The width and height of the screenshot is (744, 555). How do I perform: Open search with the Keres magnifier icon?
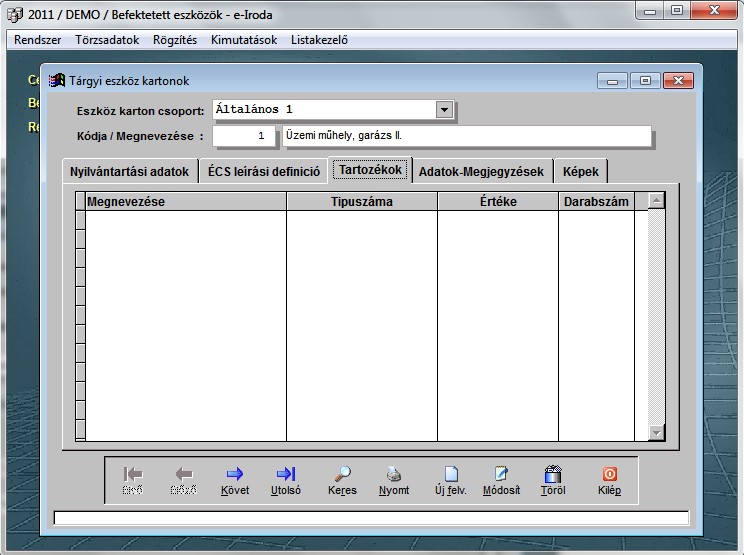(x=342, y=475)
